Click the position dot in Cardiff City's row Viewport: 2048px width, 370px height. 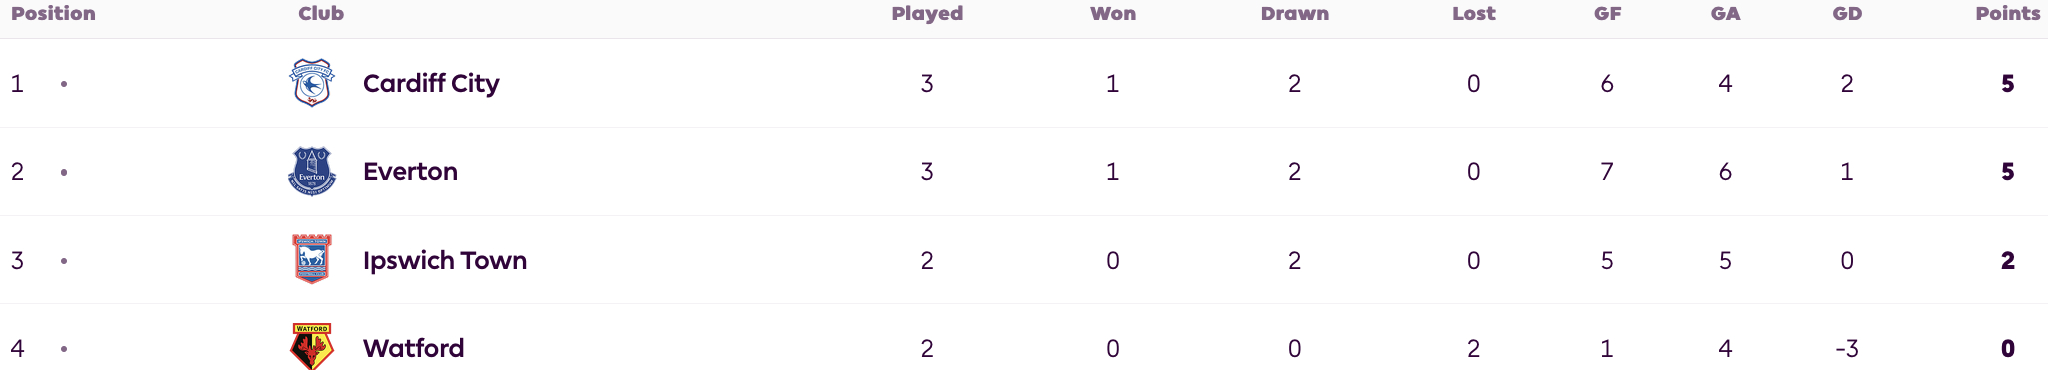pyautogui.click(x=64, y=84)
